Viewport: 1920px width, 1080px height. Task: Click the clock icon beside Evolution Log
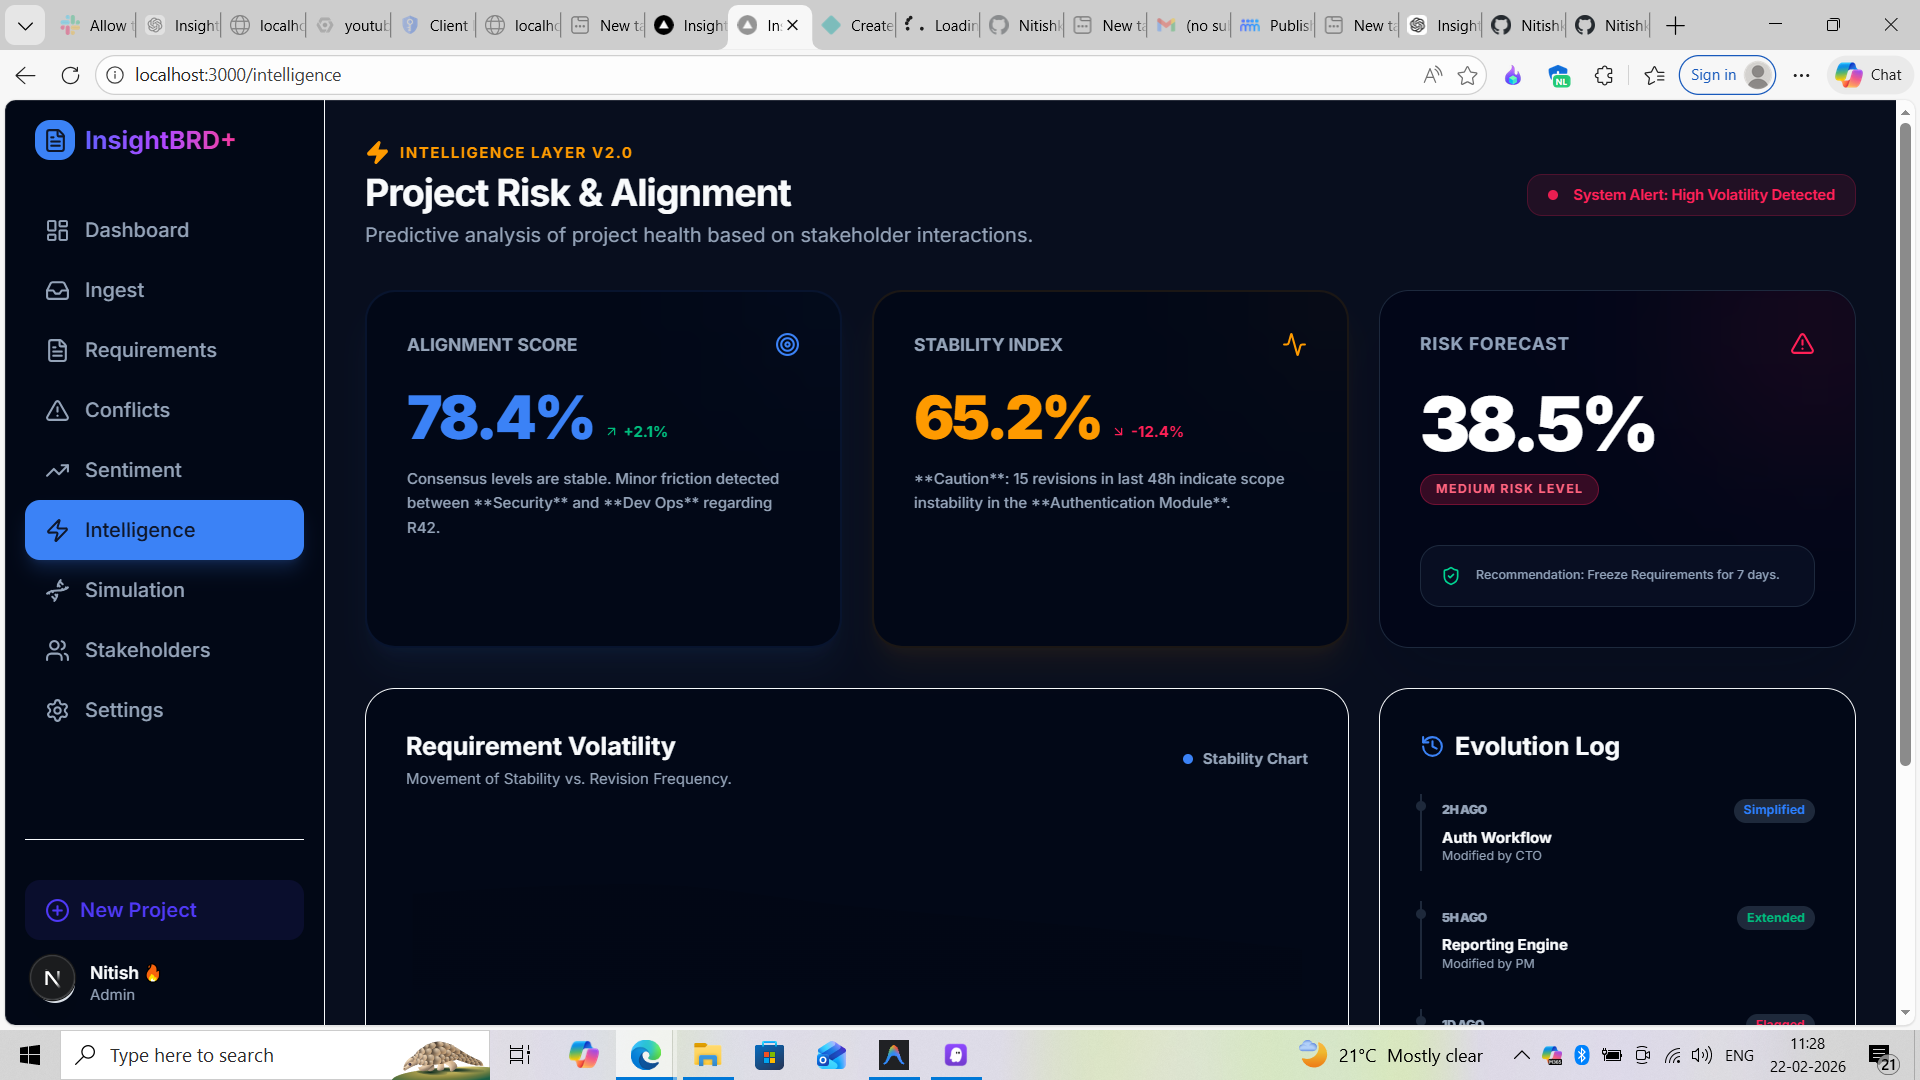pyautogui.click(x=1430, y=745)
